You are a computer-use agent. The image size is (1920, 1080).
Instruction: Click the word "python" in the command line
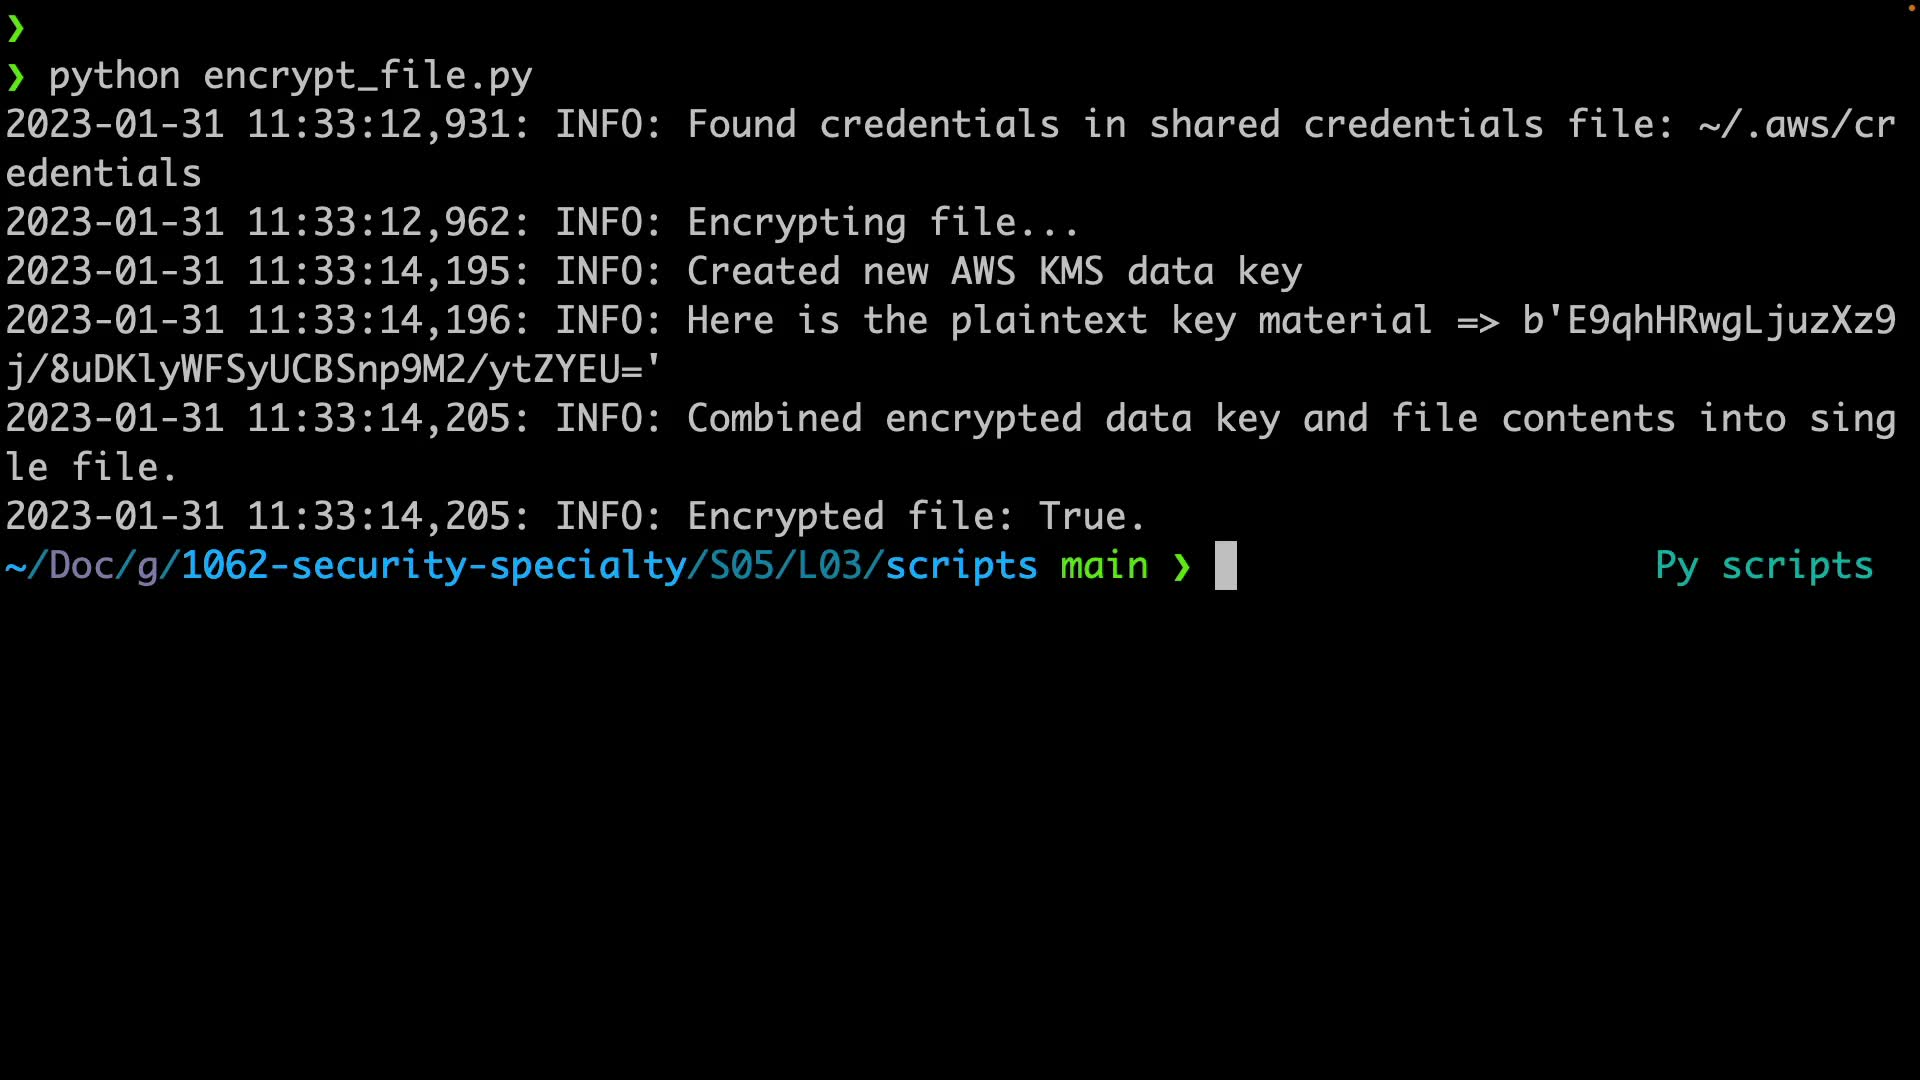[114, 77]
